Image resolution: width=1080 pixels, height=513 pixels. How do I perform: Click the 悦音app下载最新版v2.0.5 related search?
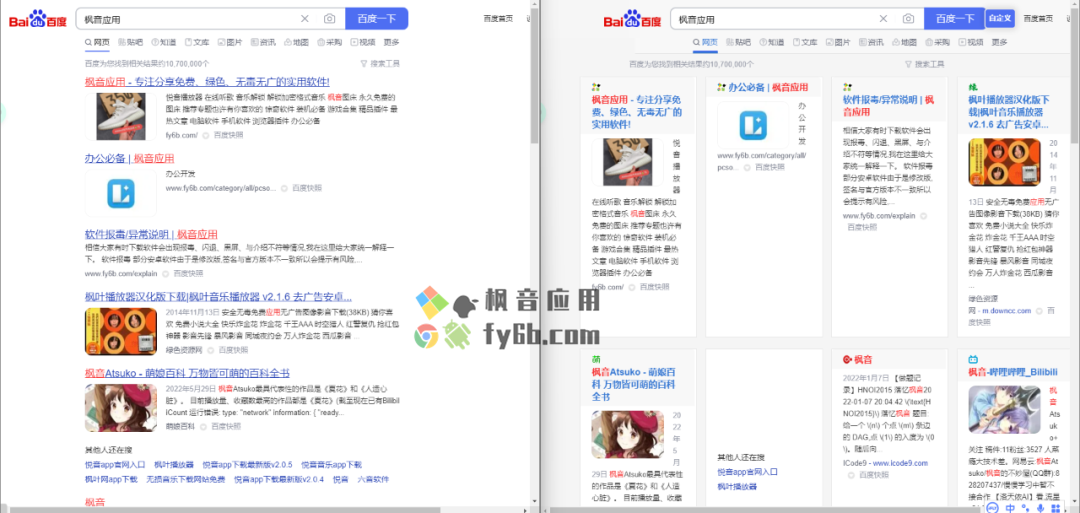247,465
